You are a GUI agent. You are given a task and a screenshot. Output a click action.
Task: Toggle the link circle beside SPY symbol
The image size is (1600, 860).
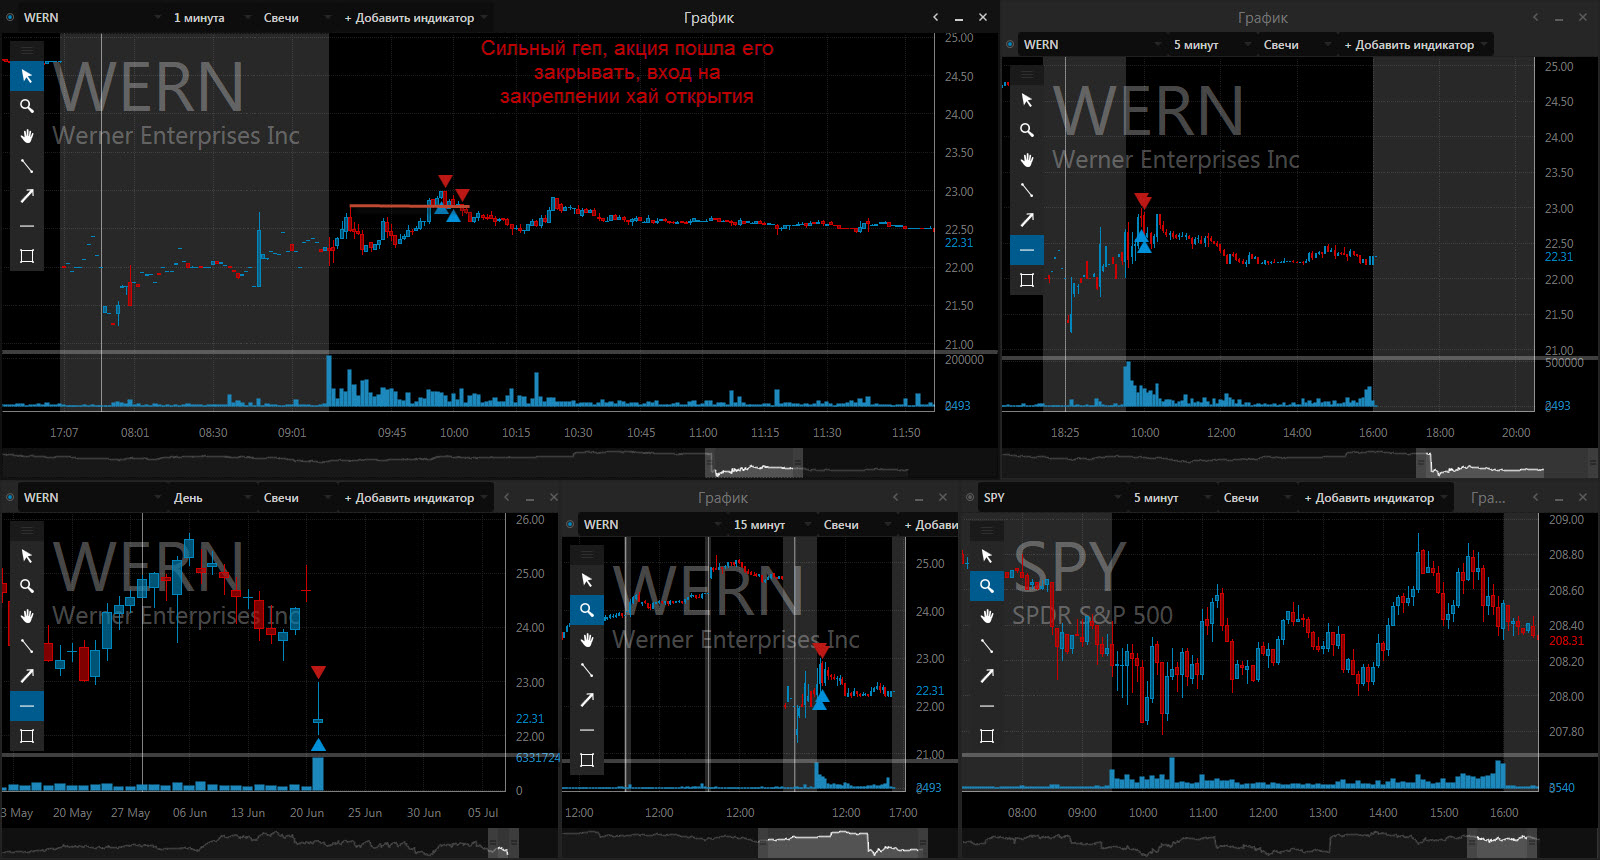coord(971,498)
